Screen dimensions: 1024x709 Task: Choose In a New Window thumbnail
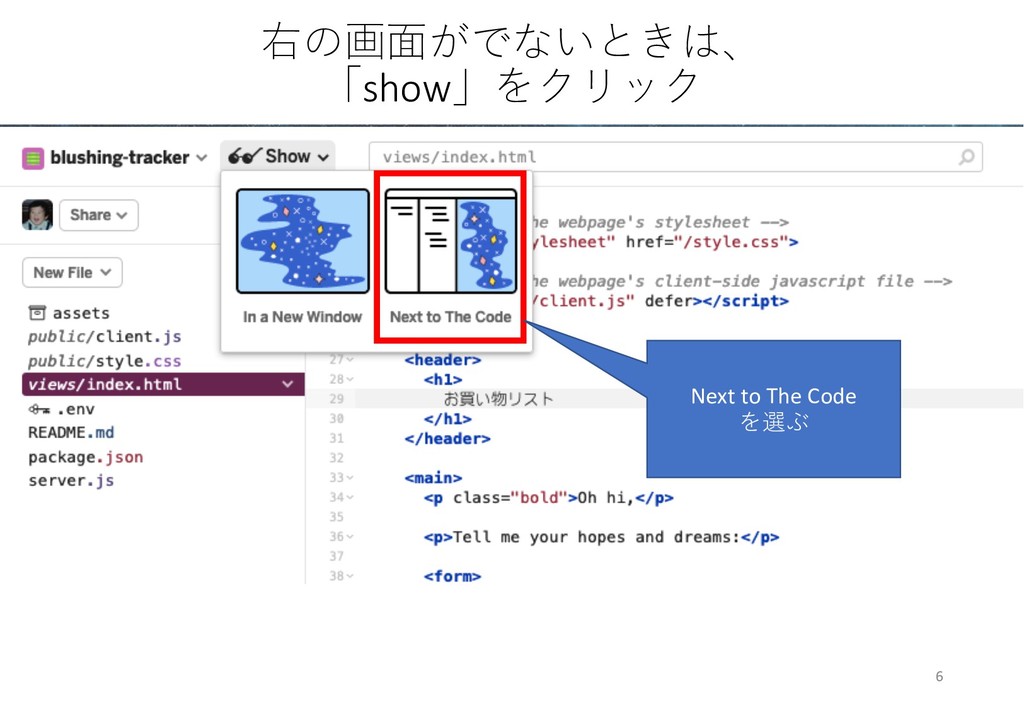click(302, 241)
